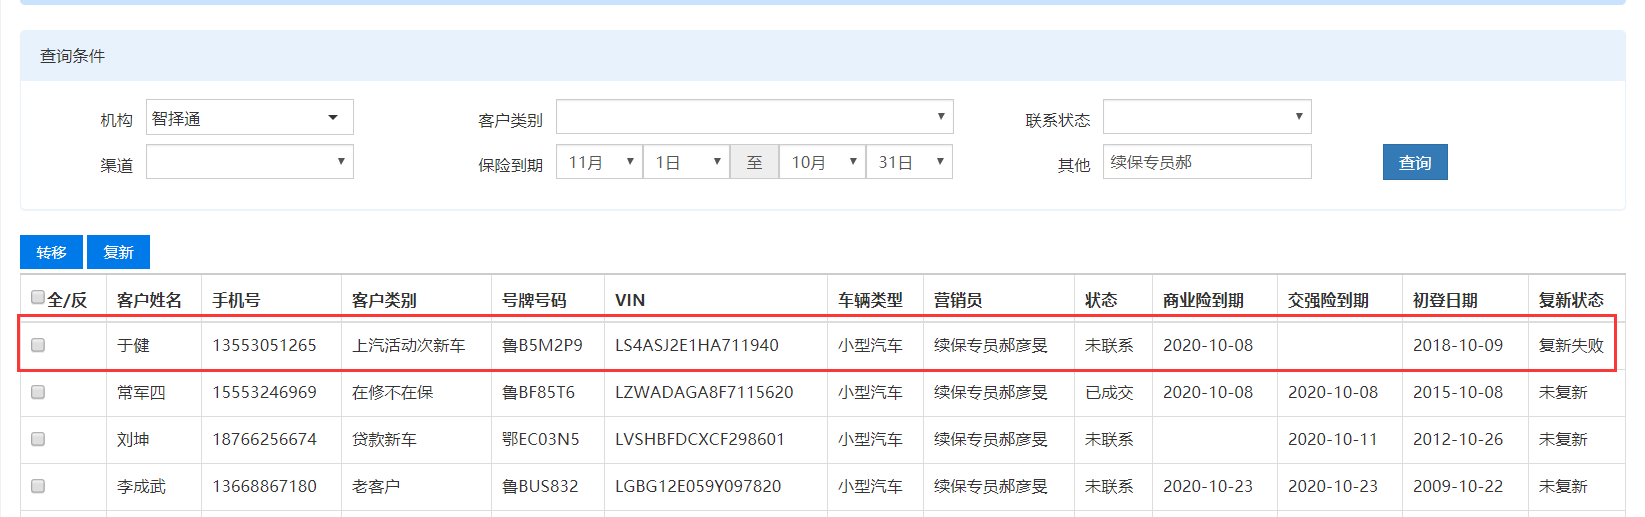The height and width of the screenshot is (517, 1645).
Task: Click the 转移 transfer button
Action: click(51, 252)
